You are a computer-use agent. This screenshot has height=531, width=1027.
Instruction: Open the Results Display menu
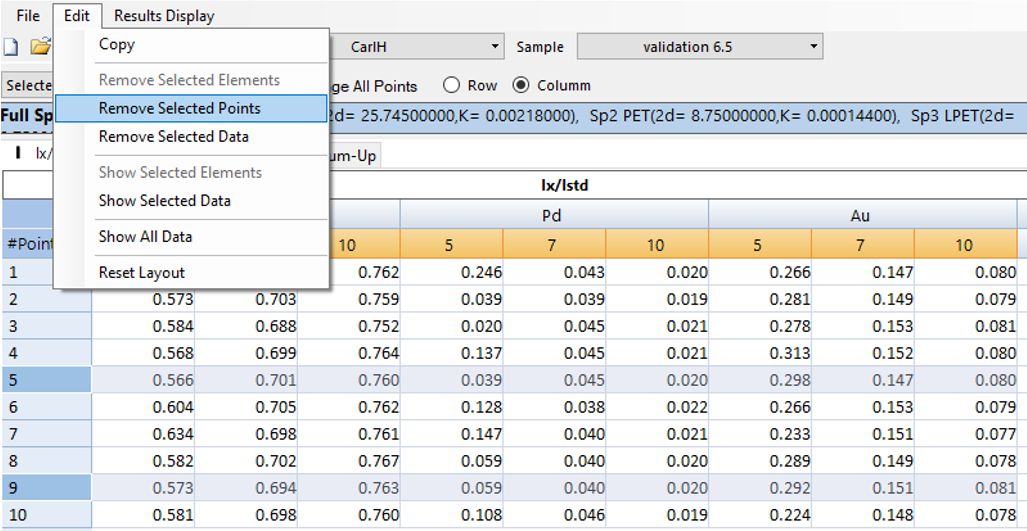pyautogui.click(x=163, y=16)
